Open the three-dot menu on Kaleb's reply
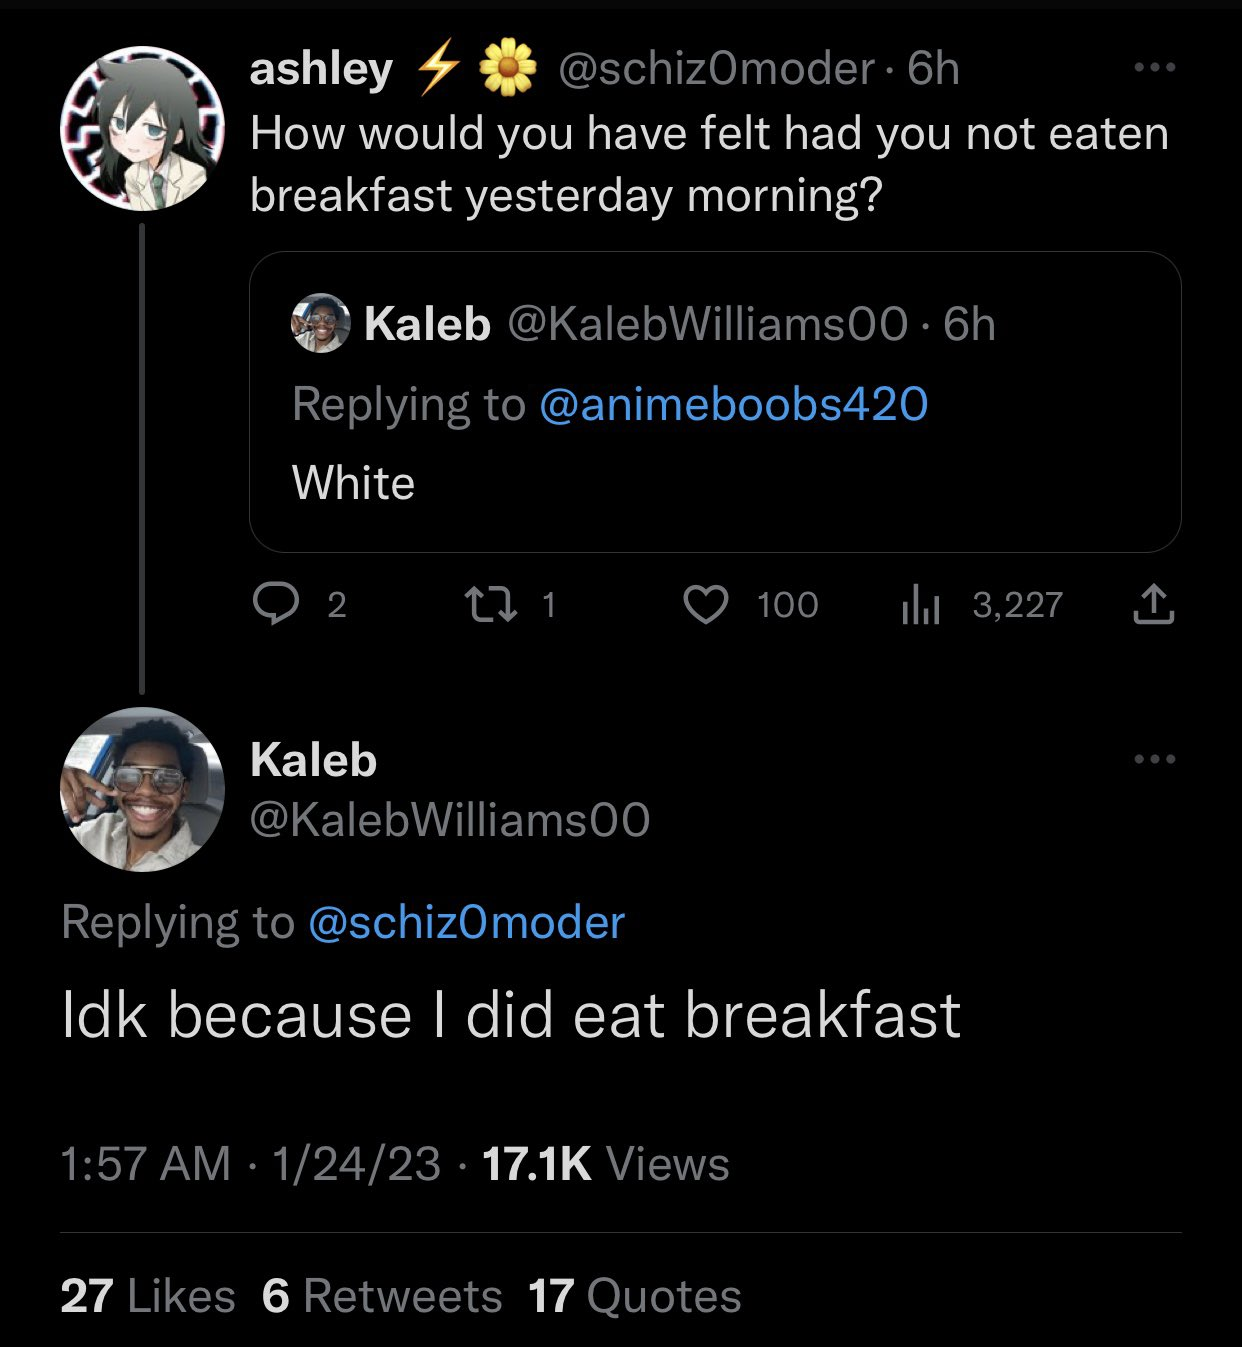 1155,759
